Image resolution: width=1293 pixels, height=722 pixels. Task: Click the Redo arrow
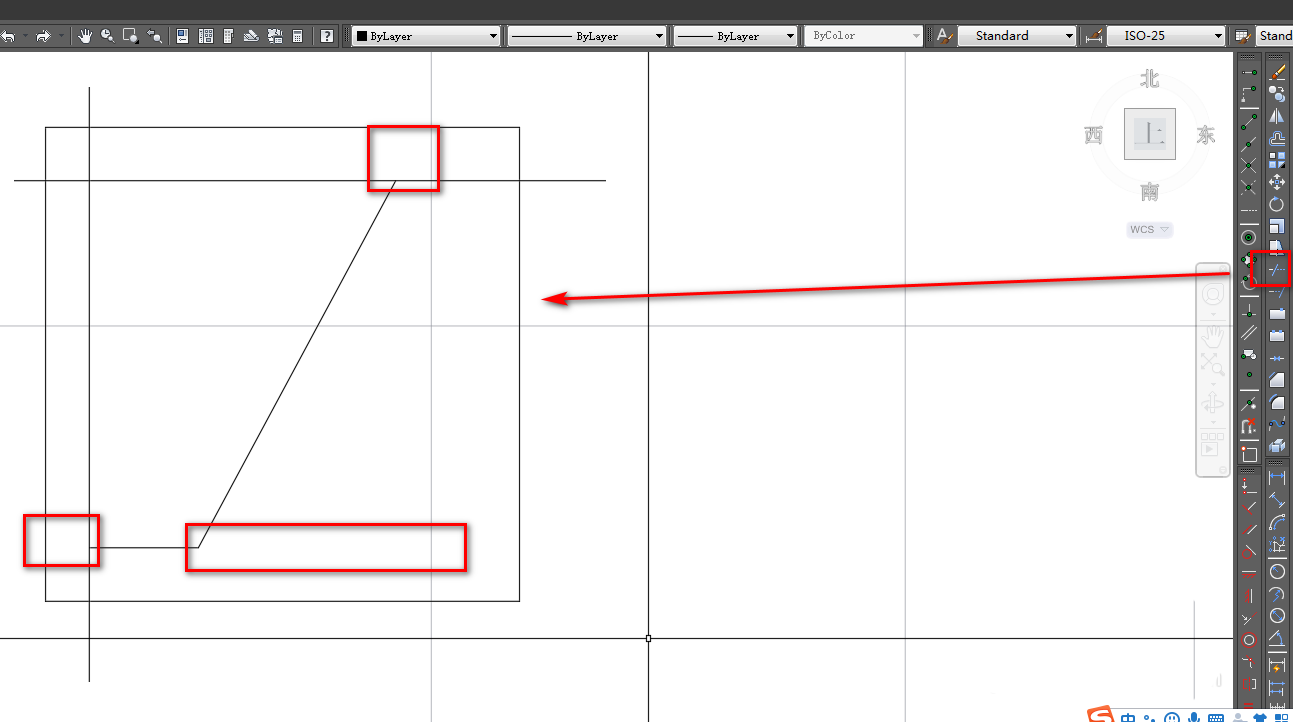point(43,36)
